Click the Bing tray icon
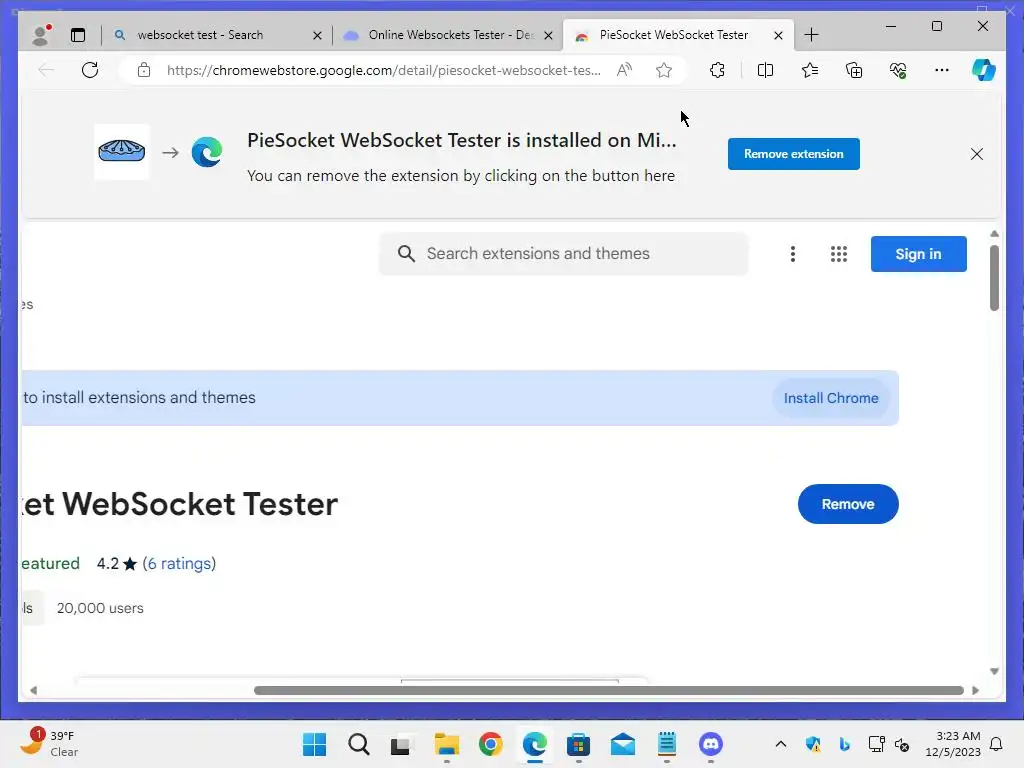This screenshot has width=1024, height=768. (x=844, y=744)
